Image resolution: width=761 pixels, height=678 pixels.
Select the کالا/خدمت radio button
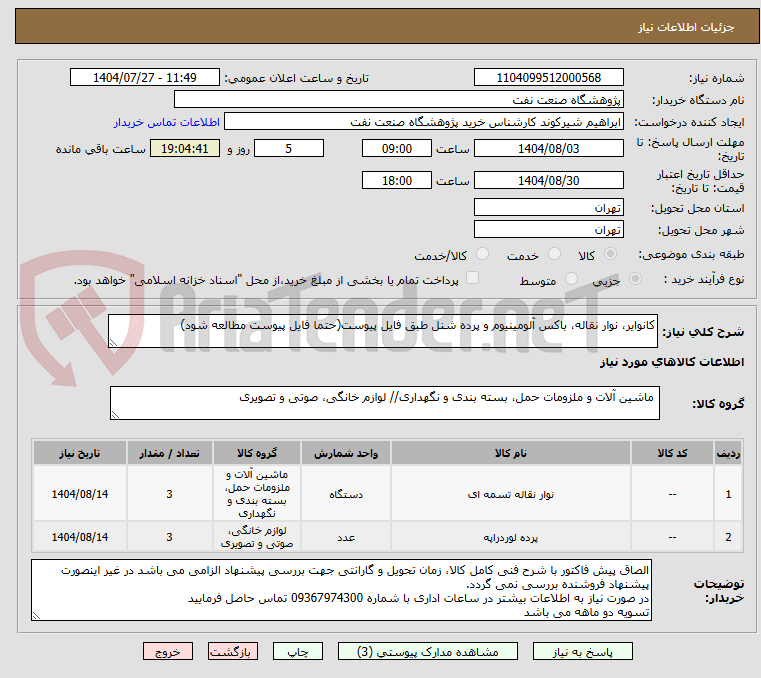(x=482, y=254)
